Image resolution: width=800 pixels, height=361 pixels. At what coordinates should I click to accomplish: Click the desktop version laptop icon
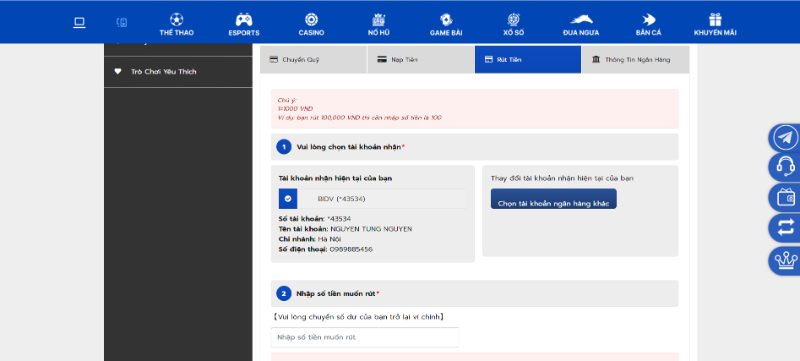click(79, 22)
